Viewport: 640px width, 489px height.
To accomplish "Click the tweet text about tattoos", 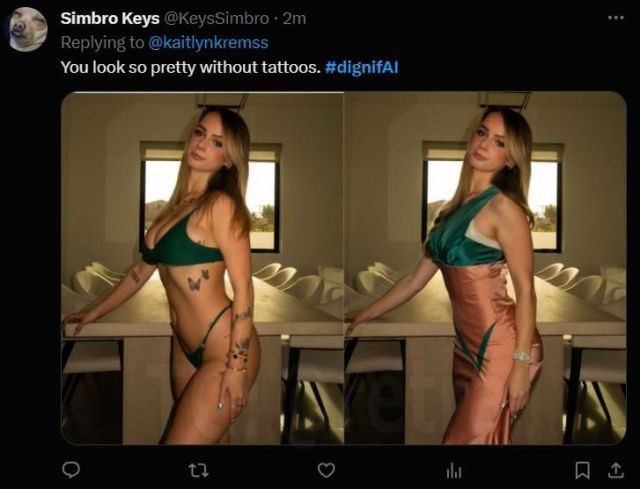I will [190, 66].
